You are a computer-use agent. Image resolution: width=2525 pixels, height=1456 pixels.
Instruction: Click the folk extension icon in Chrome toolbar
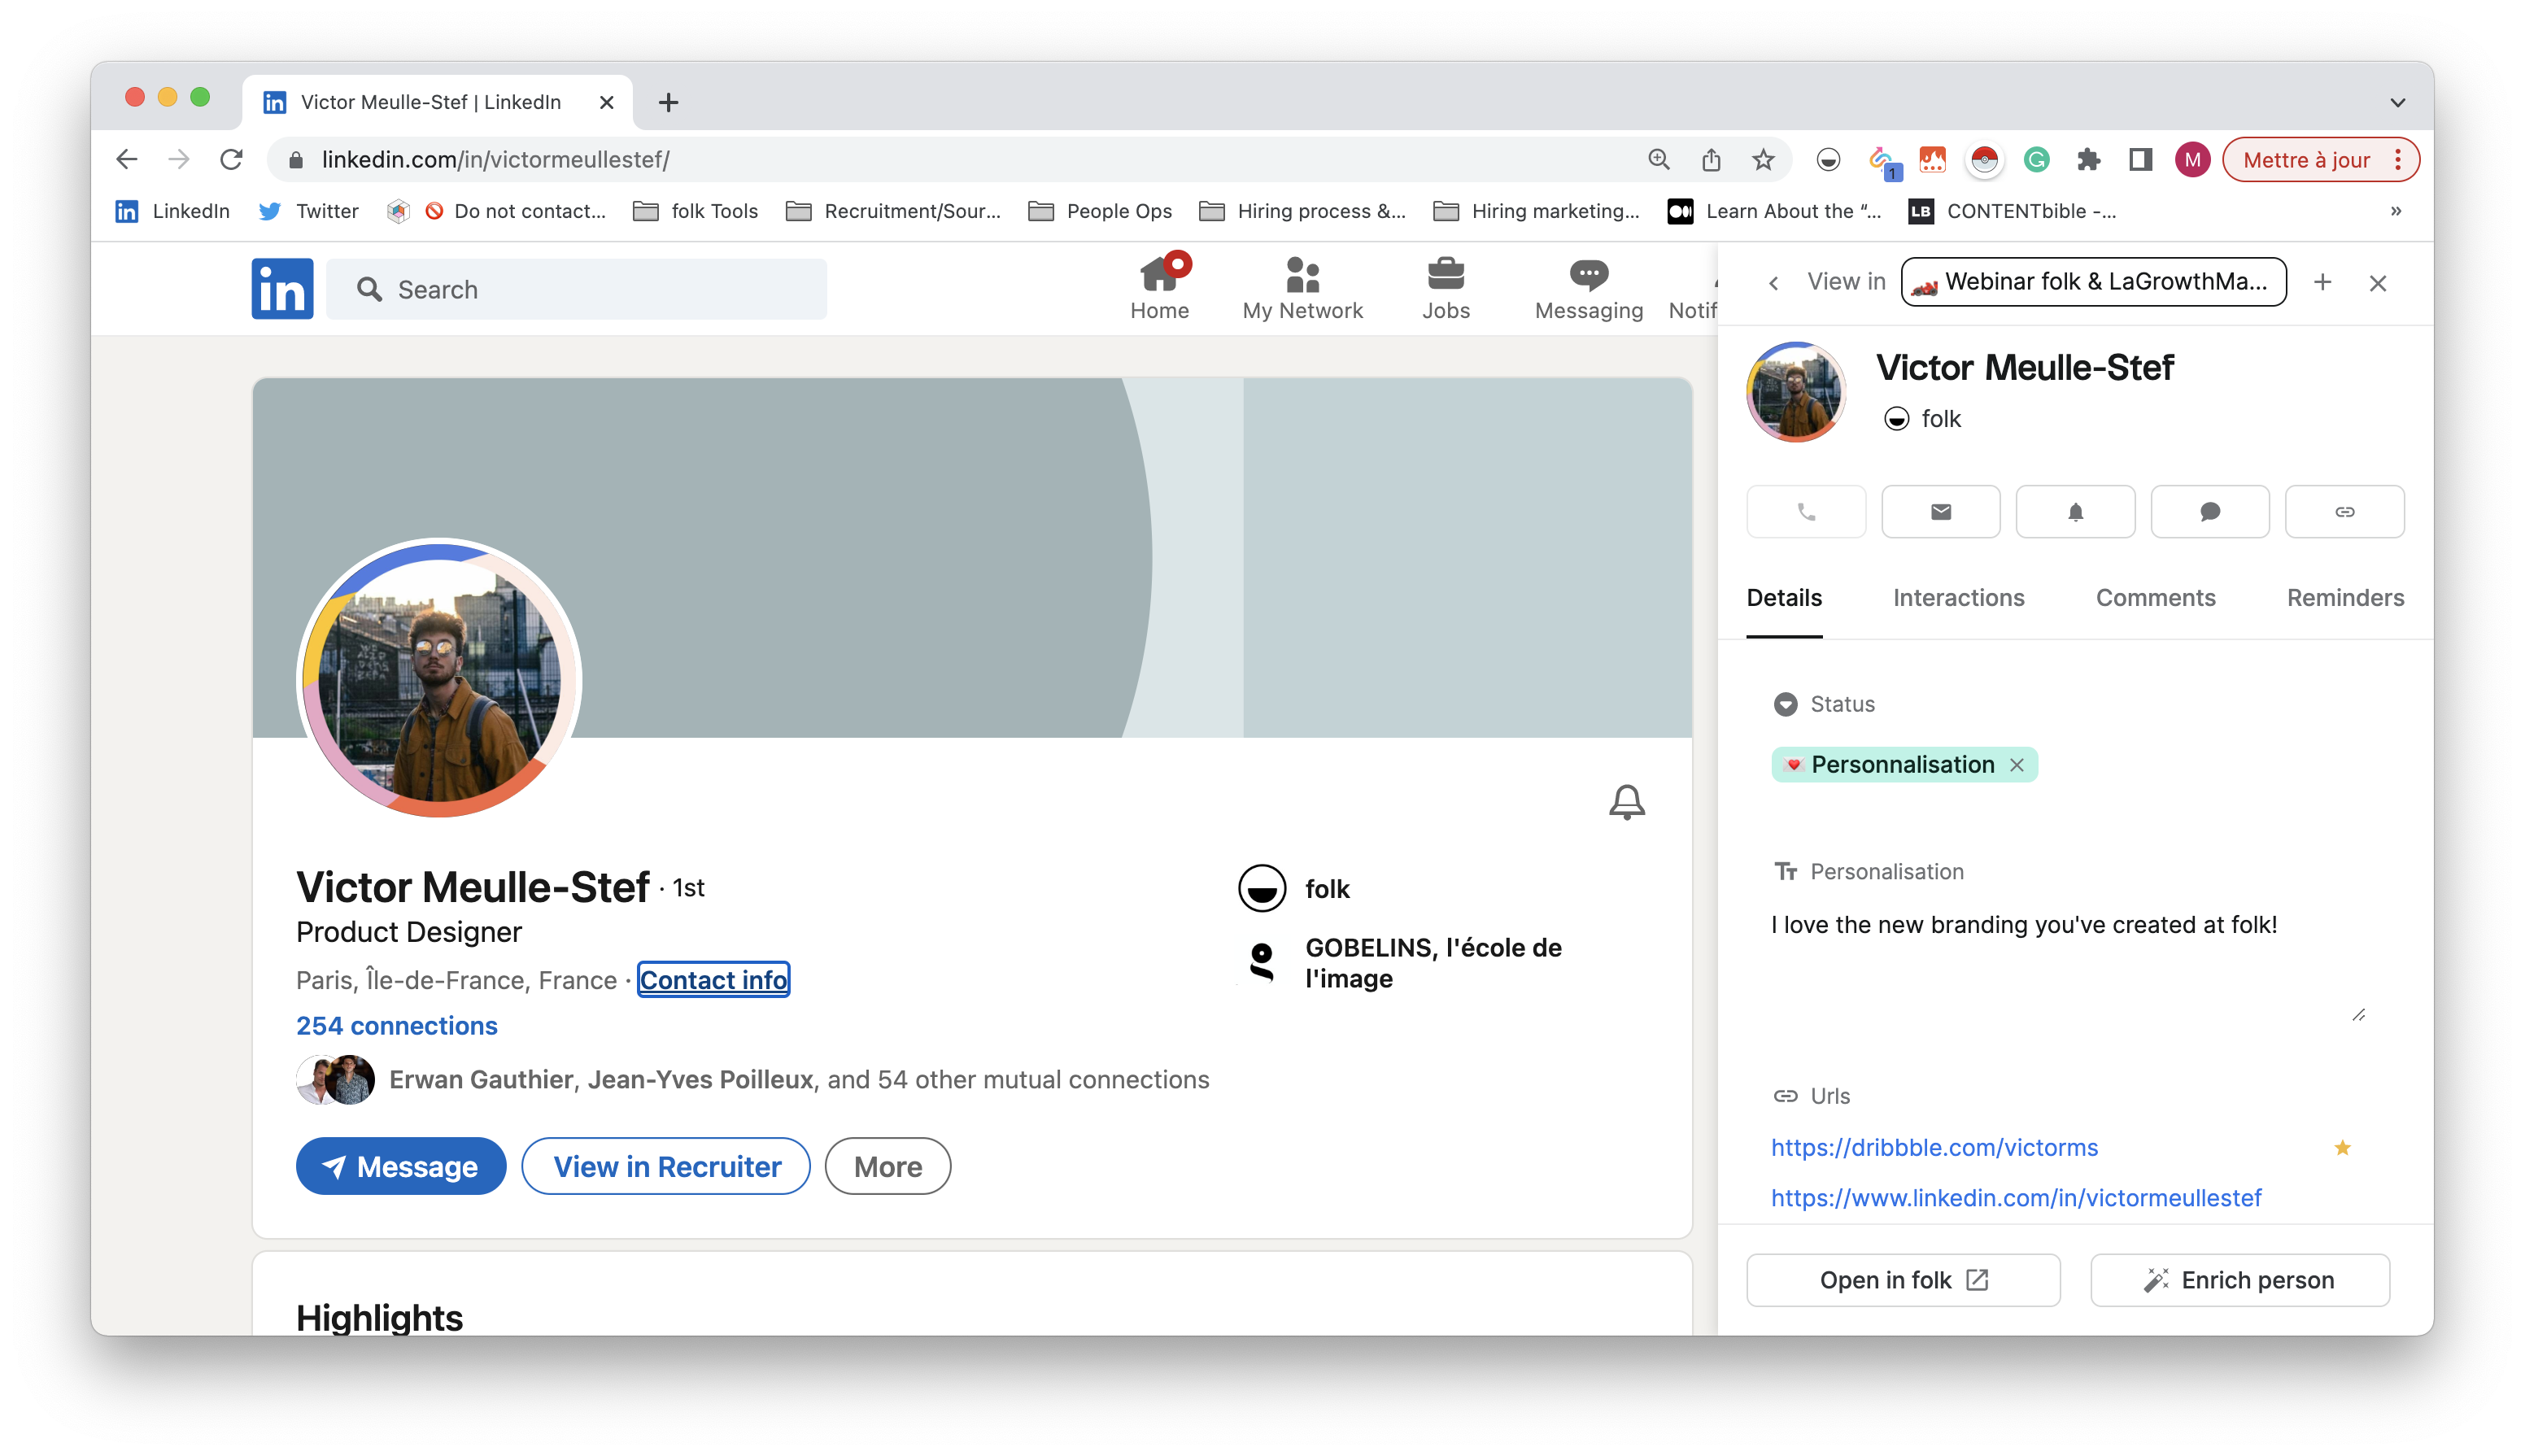1828,160
